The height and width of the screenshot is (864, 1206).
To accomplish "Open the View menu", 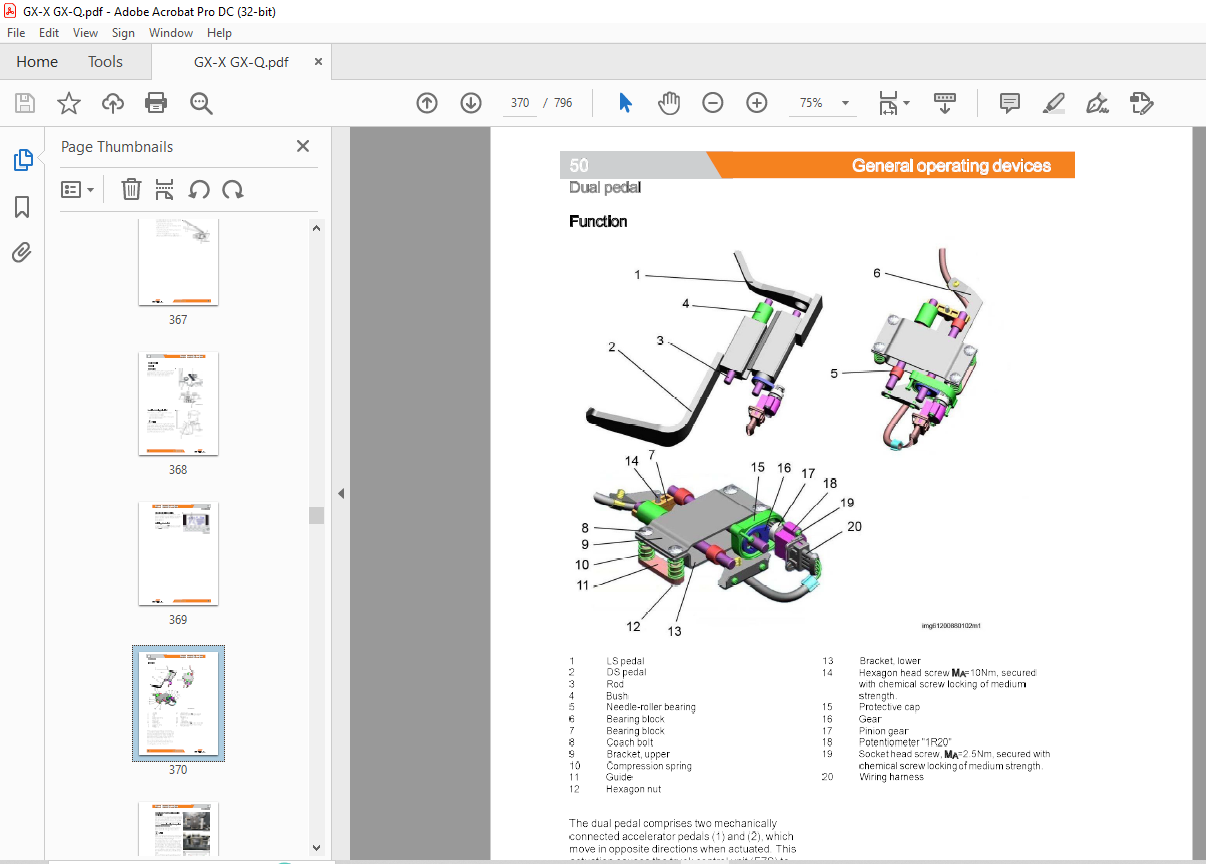I will pyautogui.click(x=85, y=32).
